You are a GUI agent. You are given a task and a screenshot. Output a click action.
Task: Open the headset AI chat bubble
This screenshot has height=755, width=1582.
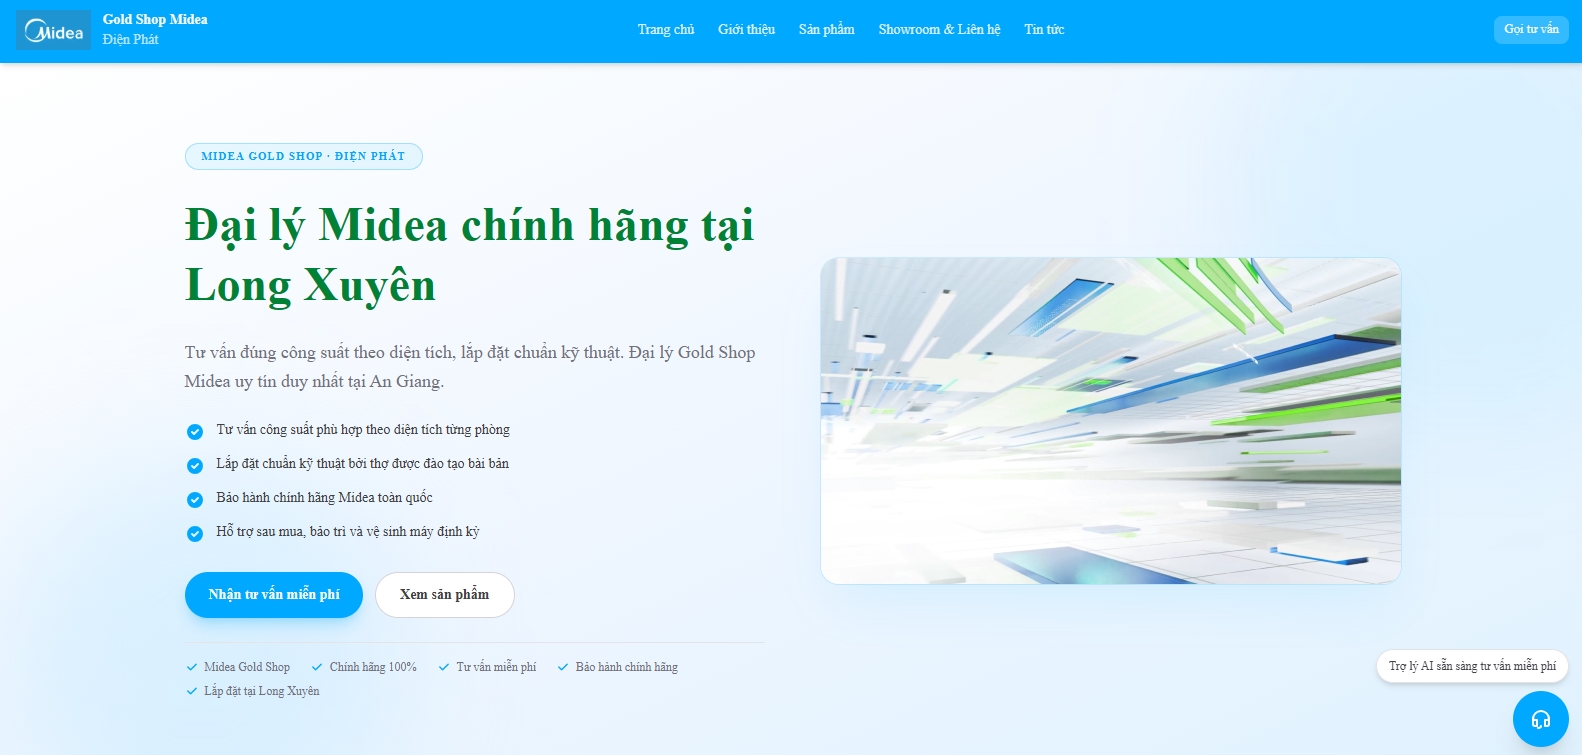[1540, 718]
